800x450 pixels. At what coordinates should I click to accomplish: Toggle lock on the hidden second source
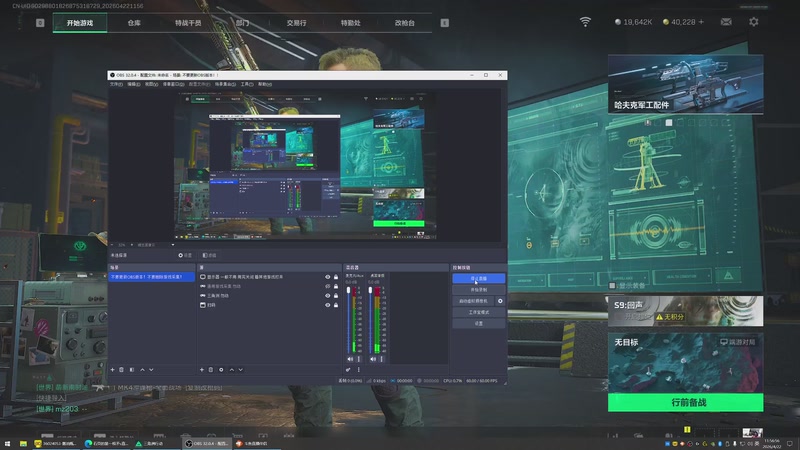336,286
